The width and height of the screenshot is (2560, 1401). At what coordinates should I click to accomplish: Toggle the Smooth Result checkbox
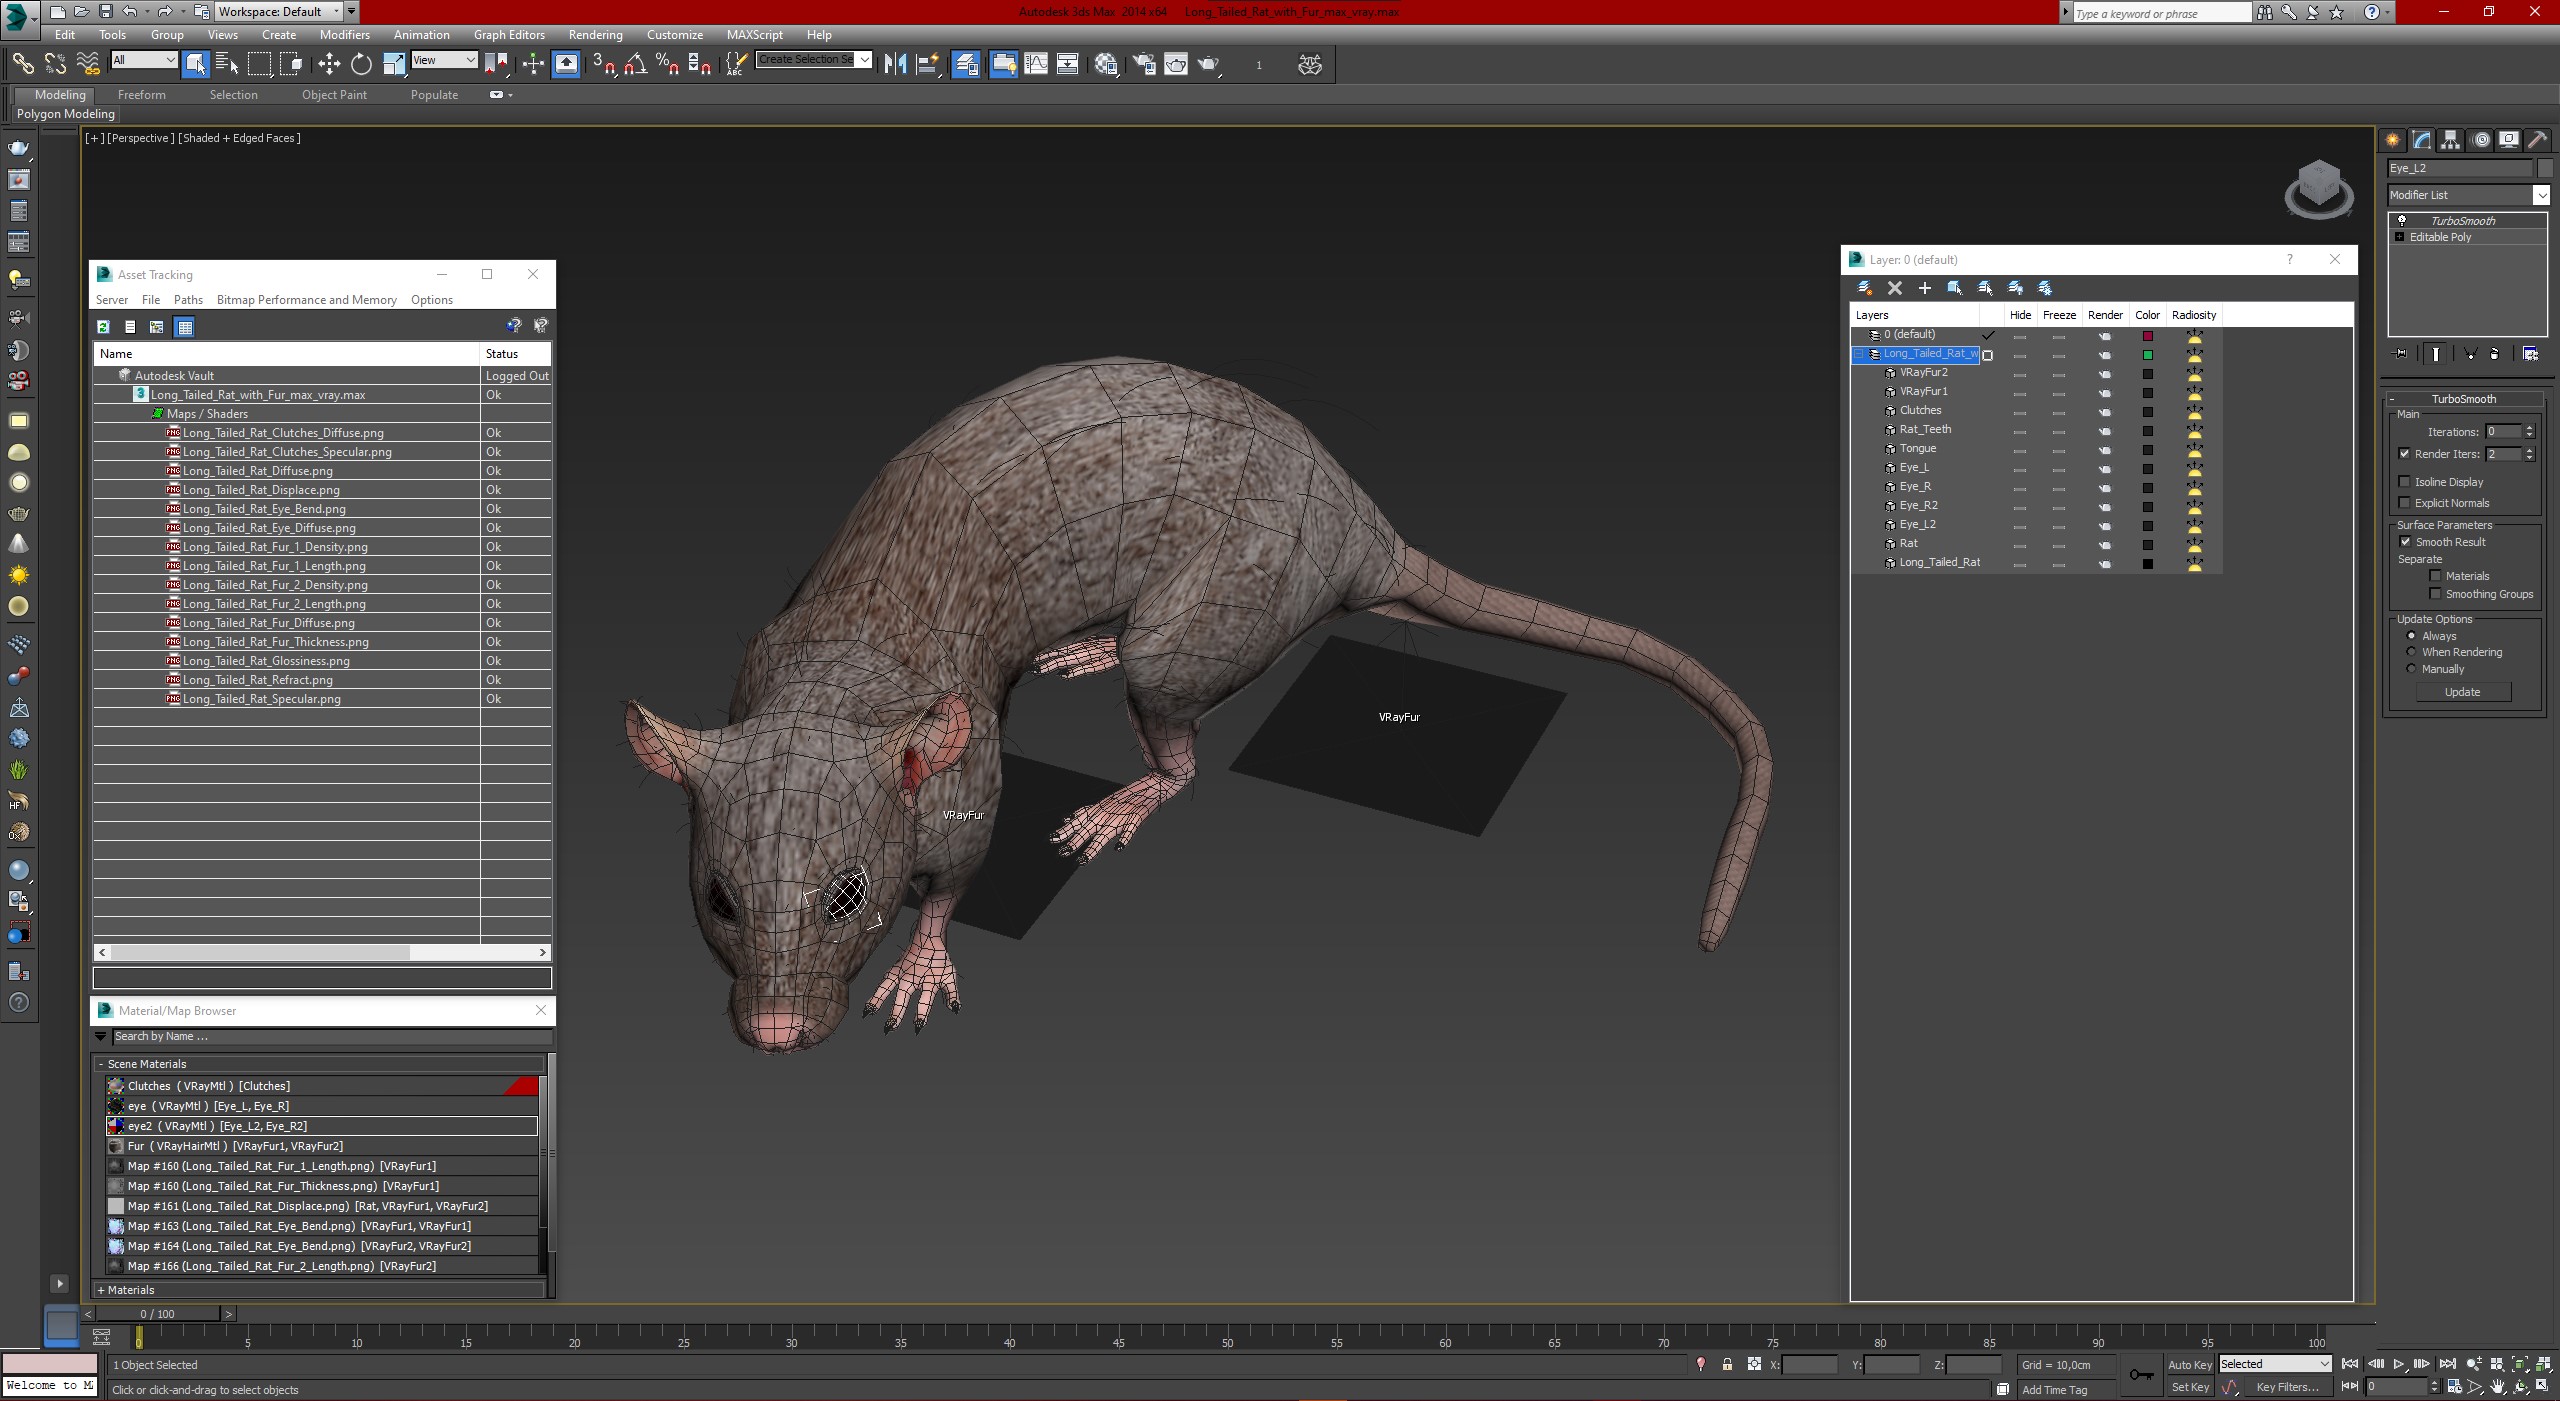click(x=2405, y=542)
